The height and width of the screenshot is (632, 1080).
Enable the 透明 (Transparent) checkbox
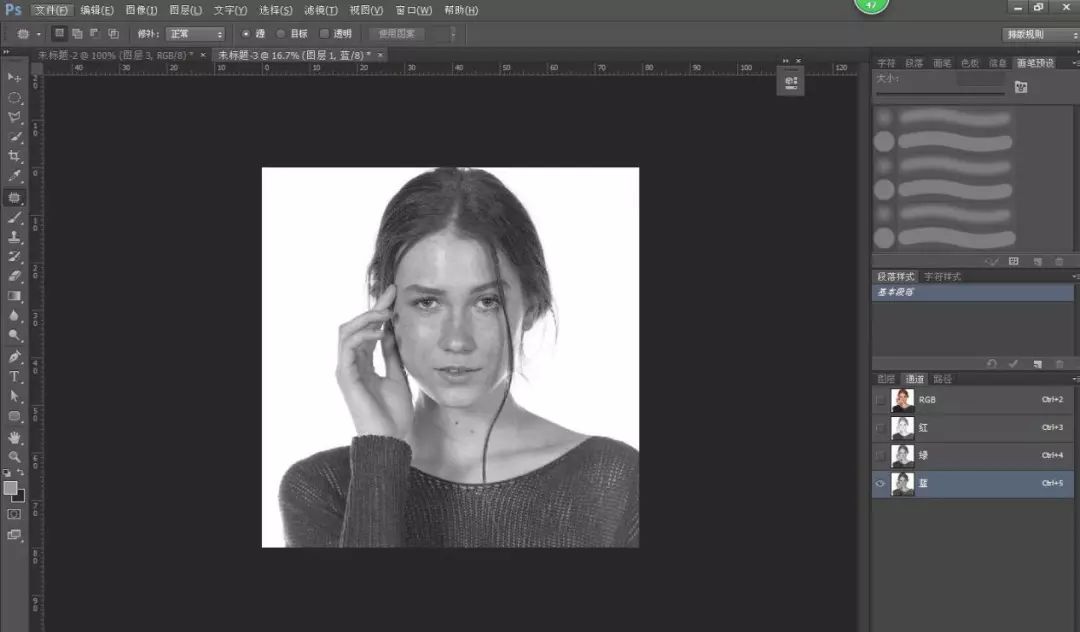[x=324, y=34]
